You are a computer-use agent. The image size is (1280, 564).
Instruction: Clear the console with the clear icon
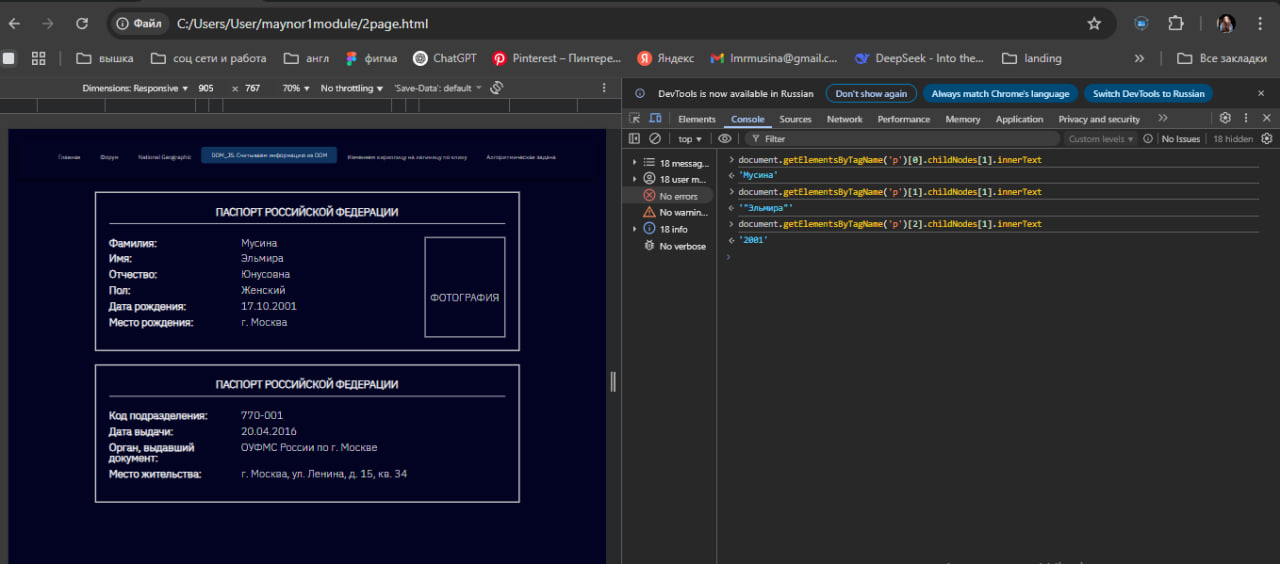coord(655,139)
